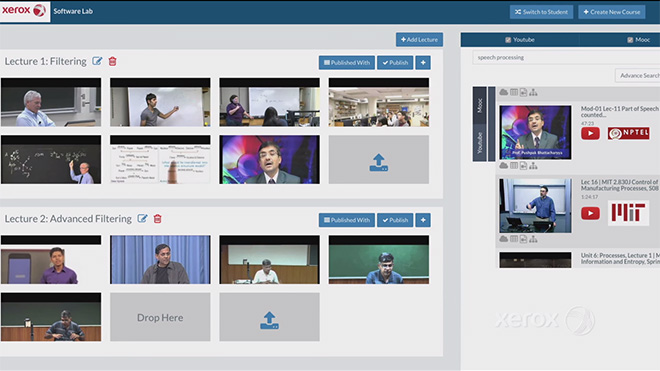660x371 pixels.
Task: Click the upload icon tile in Lecture 1
Action: 379,160
